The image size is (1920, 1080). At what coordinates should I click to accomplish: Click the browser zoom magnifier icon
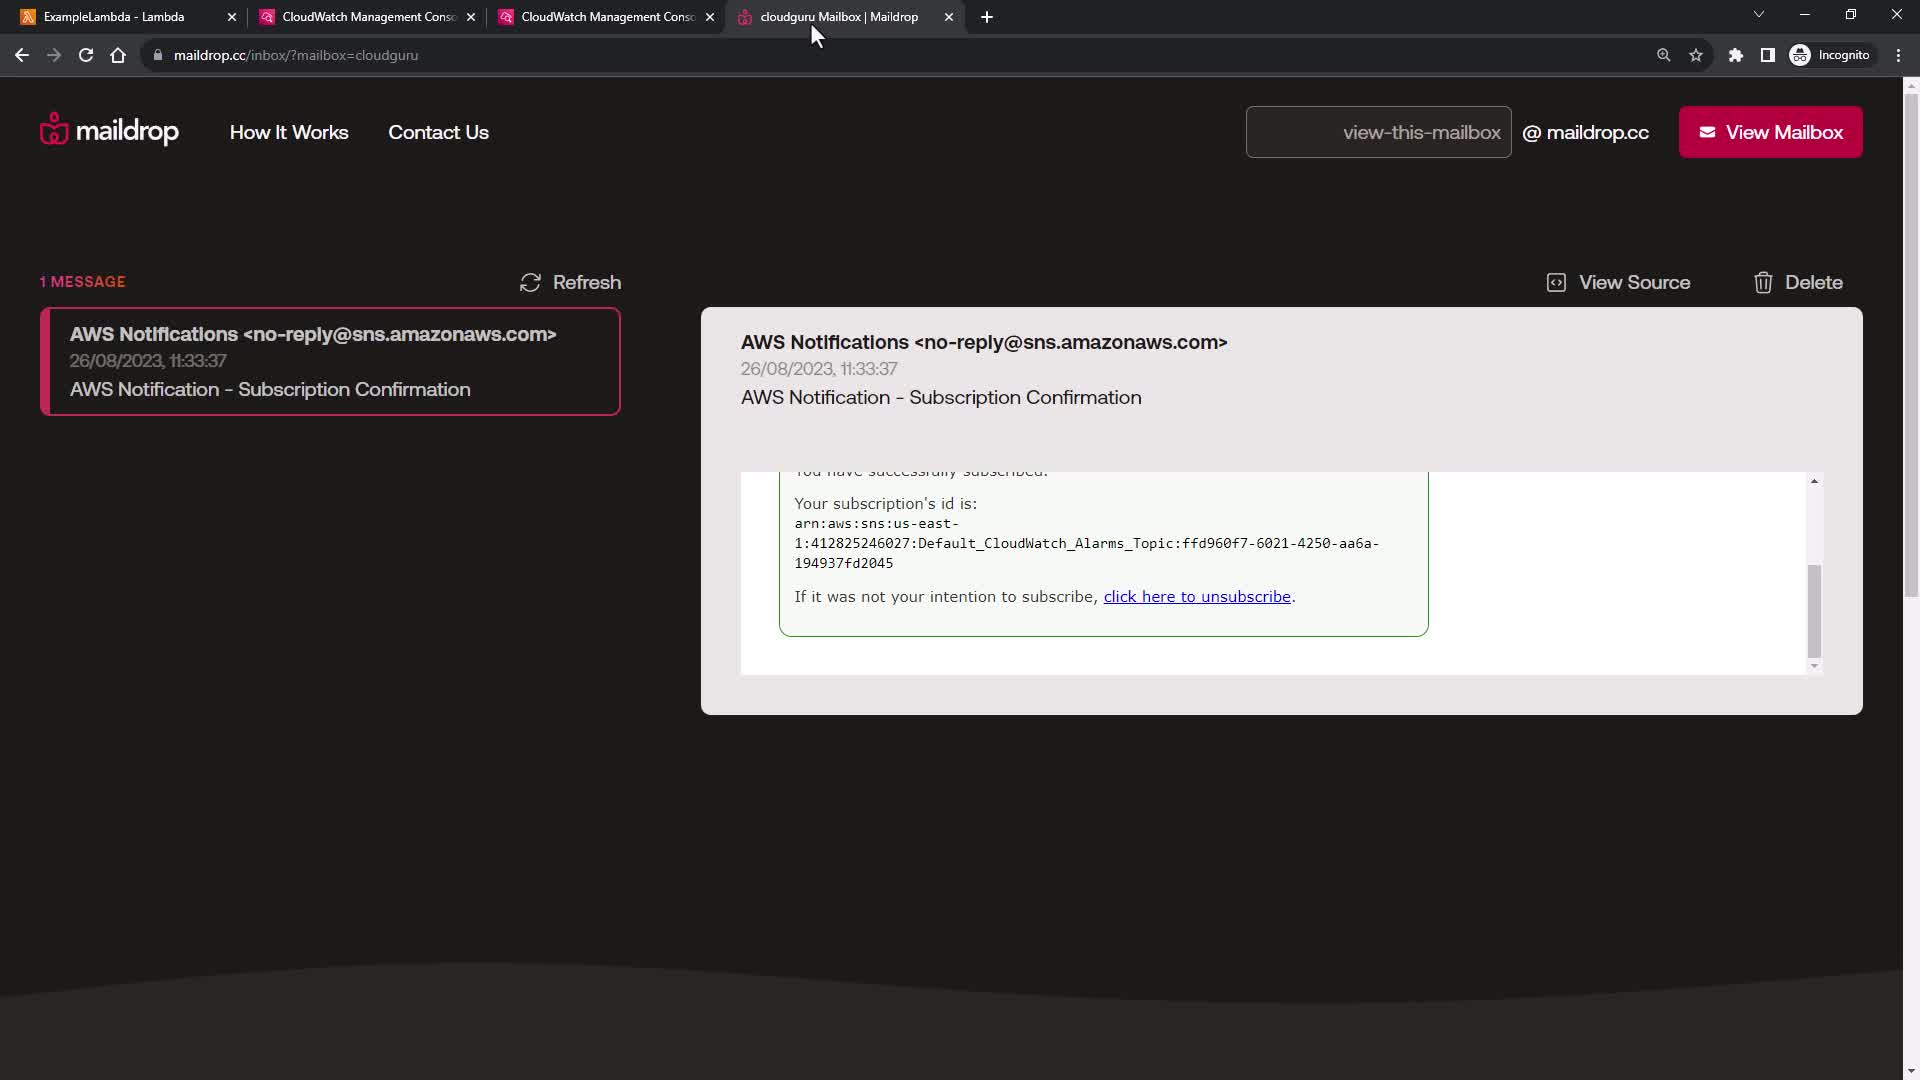click(x=1663, y=55)
